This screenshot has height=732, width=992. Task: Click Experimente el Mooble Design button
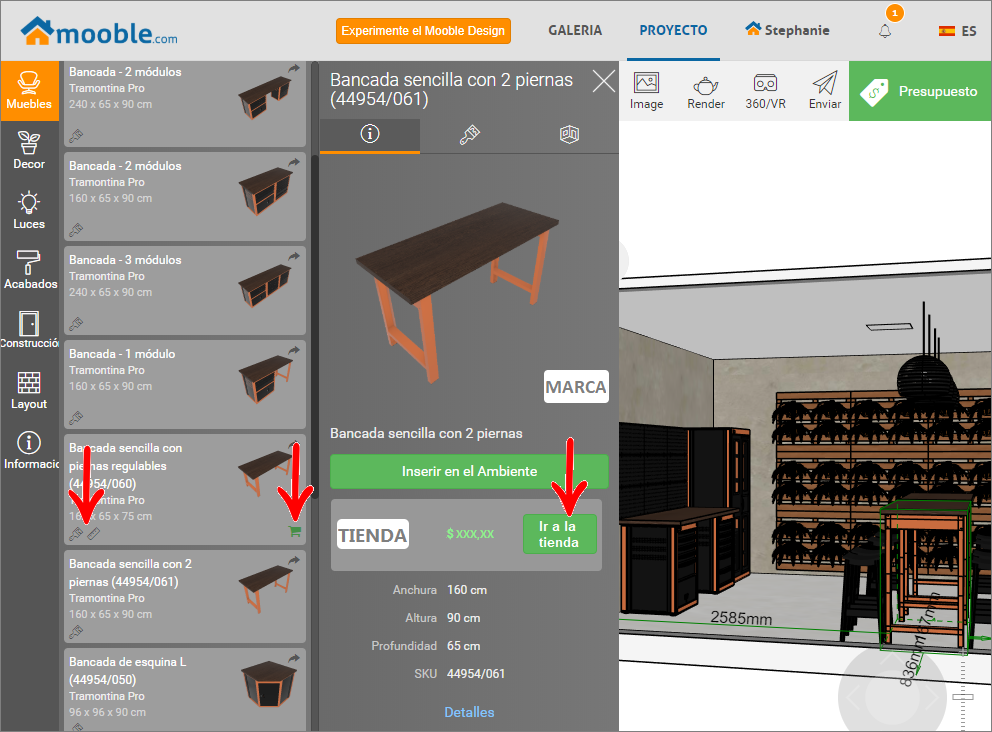423,31
